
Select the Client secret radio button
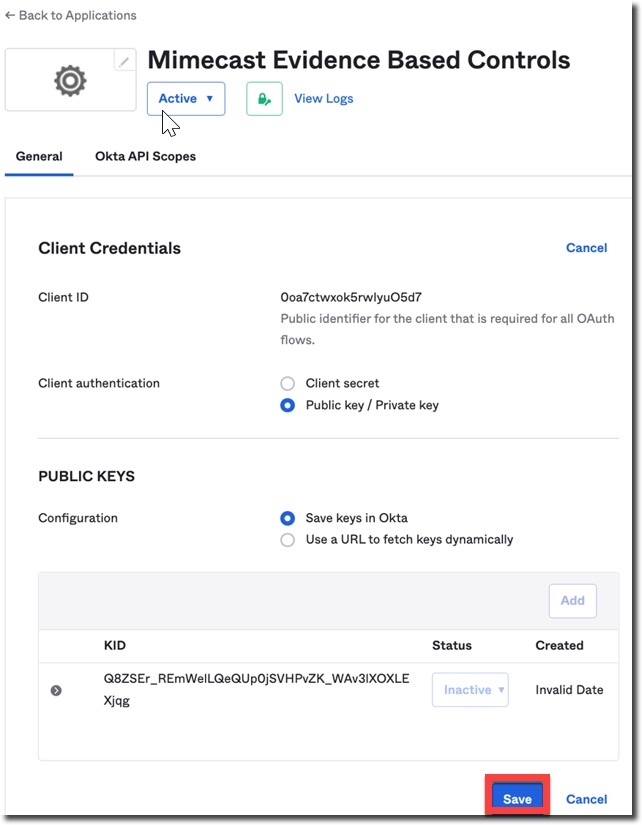(284, 384)
